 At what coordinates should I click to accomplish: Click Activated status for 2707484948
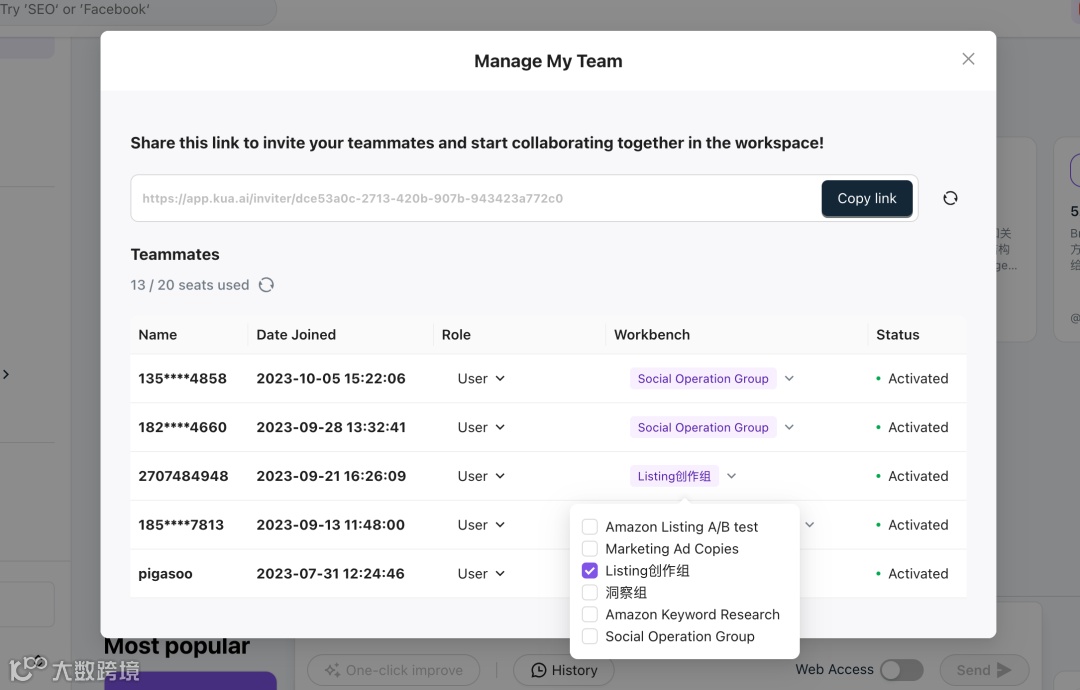[x=918, y=477]
